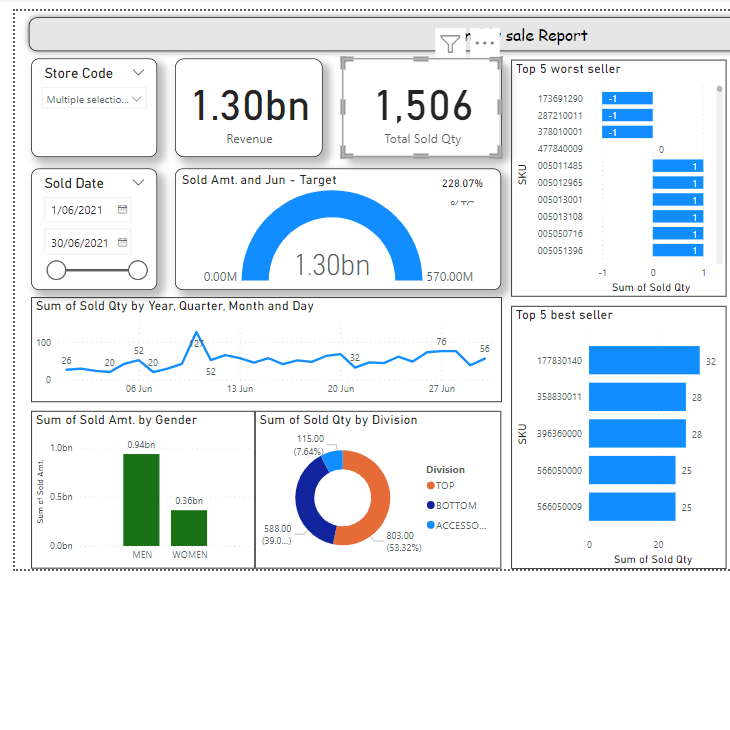Open calendar picker for end date 30/06/2021
Image resolution: width=730 pixels, height=730 pixels.
coord(123,242)
